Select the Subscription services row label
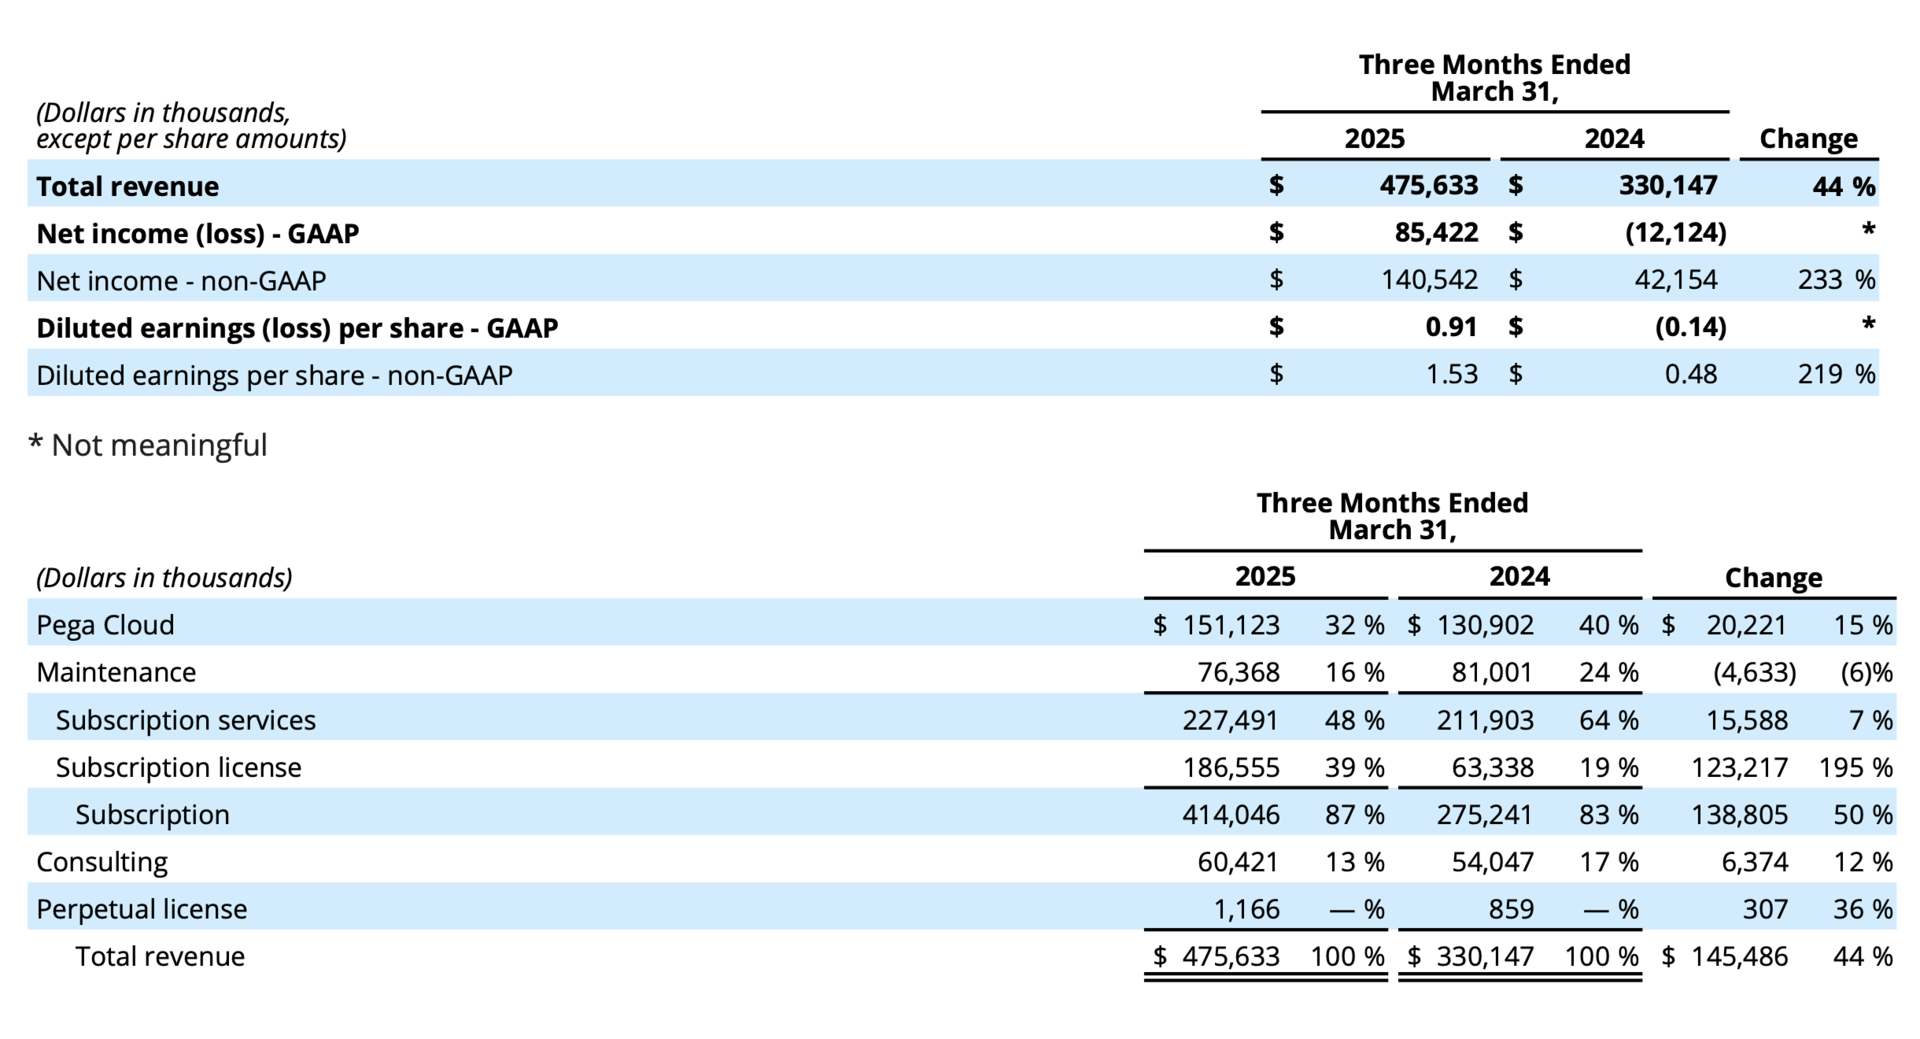Viewport: 1920px width, 1039px height. pyautogui.click(x=185, y=720)
